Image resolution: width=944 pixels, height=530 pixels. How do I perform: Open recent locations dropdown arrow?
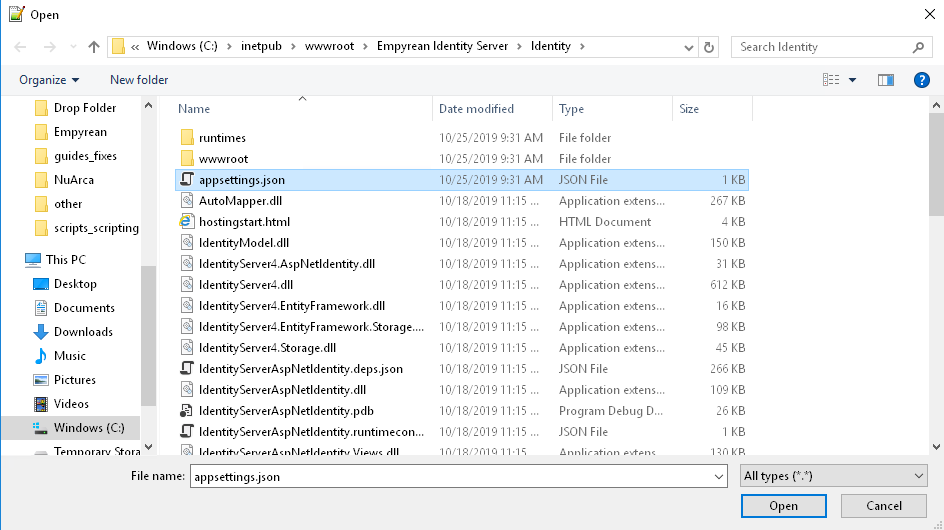coord(73,46)
